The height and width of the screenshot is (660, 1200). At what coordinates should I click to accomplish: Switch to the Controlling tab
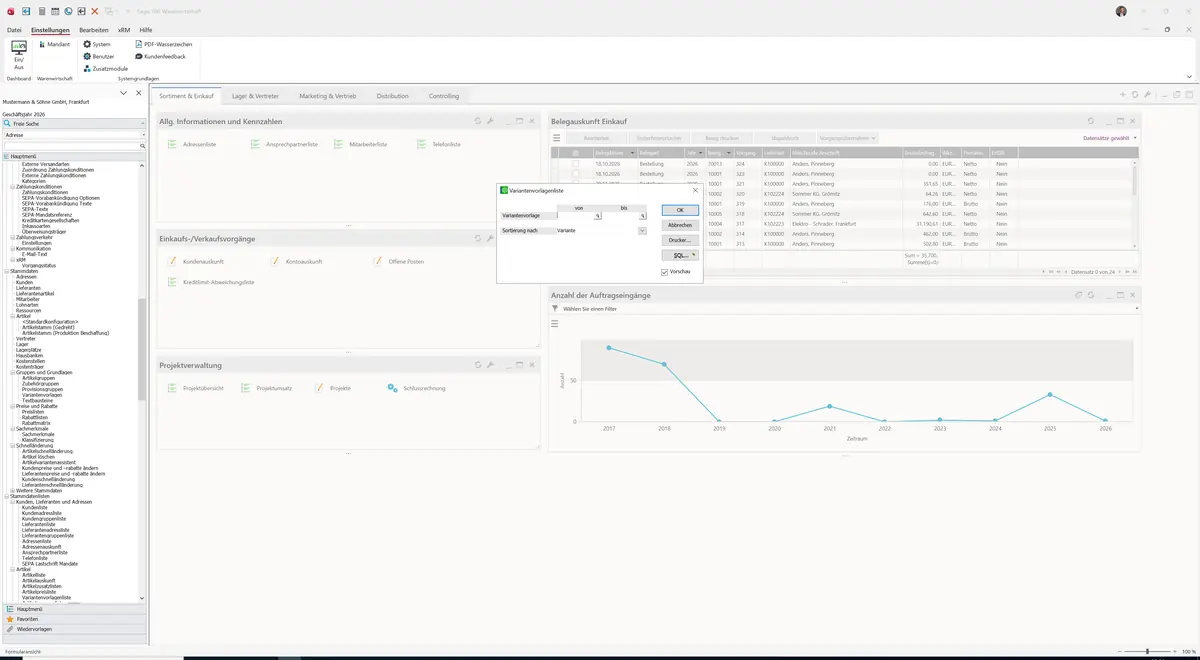click(444, 96)
